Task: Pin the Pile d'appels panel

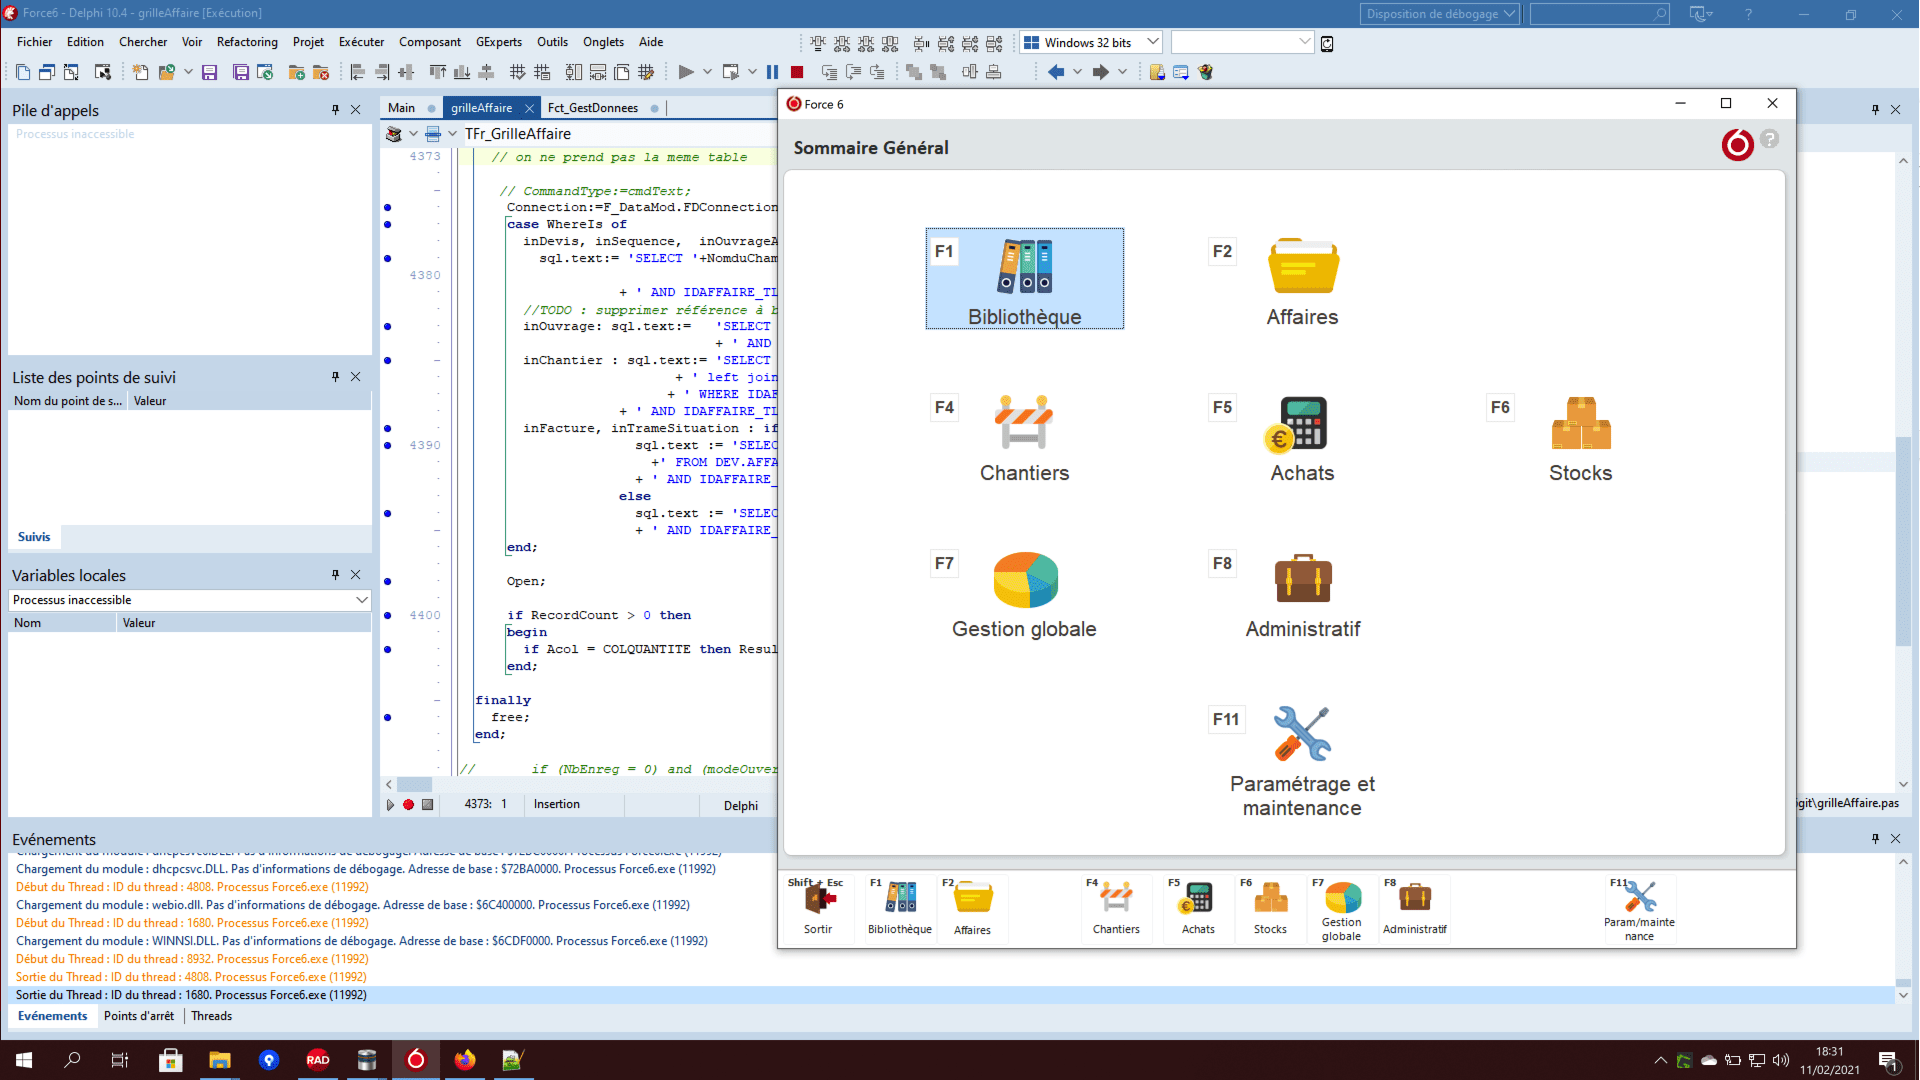Action: pos(335,110)
